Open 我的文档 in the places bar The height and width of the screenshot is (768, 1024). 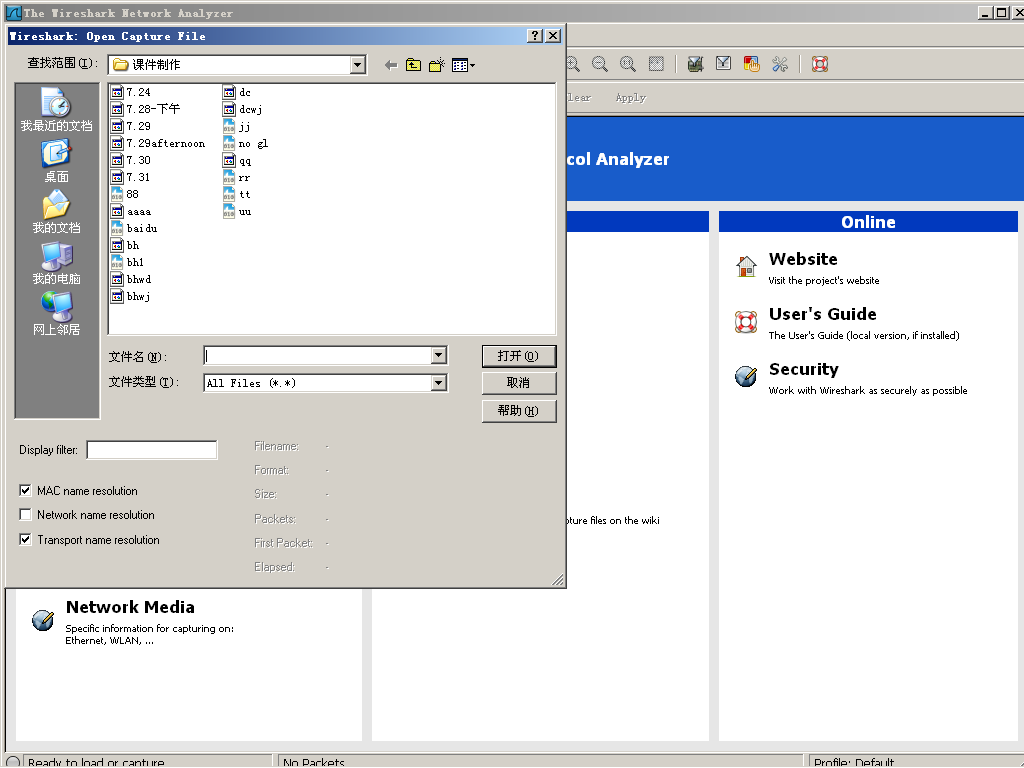pos(57,212)
